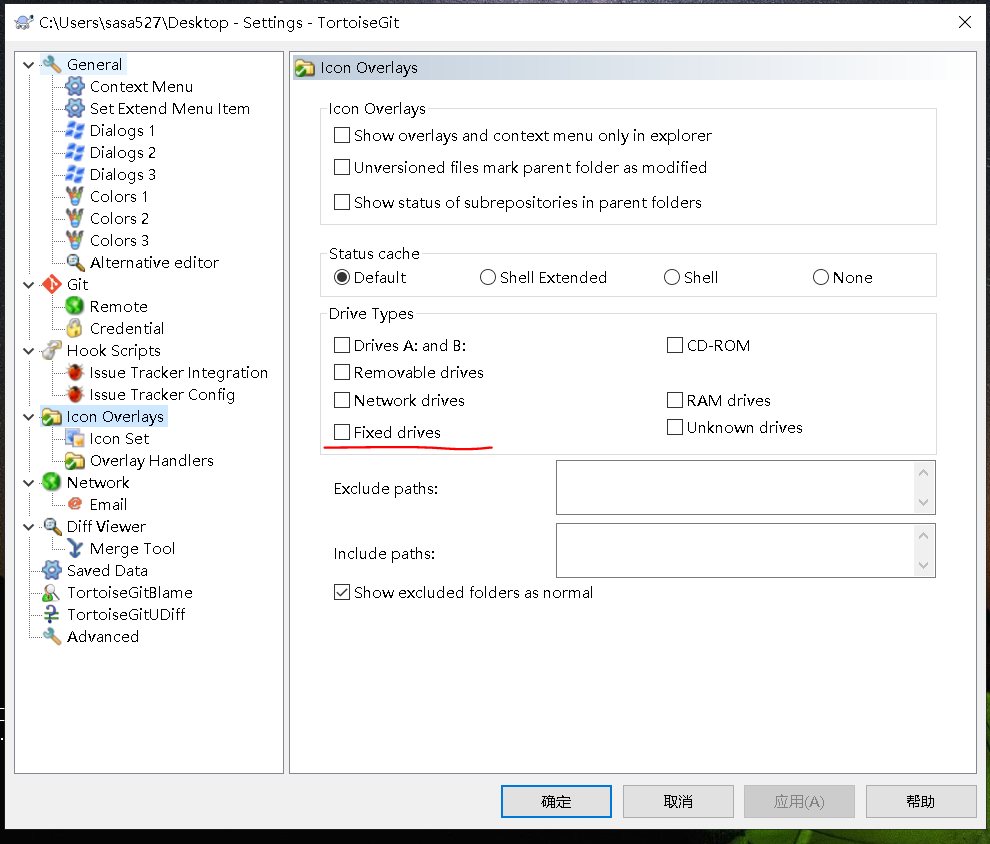Collapse the Icon Overlays tree node
This screenshot has width=990, height=844.
28,417
